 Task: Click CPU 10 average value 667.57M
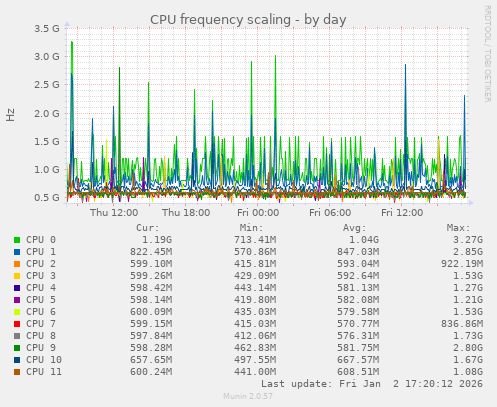[x=358, y=360]
